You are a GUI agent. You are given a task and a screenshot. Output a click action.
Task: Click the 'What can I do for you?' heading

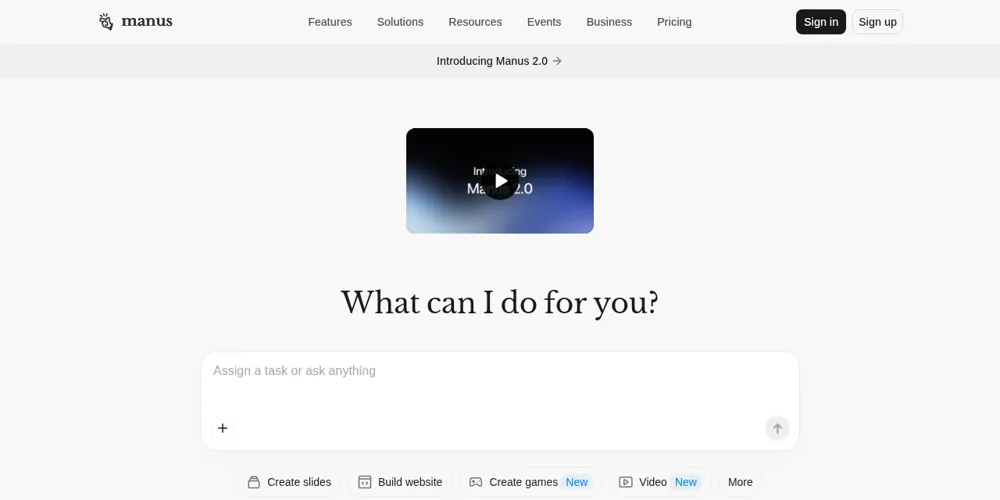click(x=499, y=303)
